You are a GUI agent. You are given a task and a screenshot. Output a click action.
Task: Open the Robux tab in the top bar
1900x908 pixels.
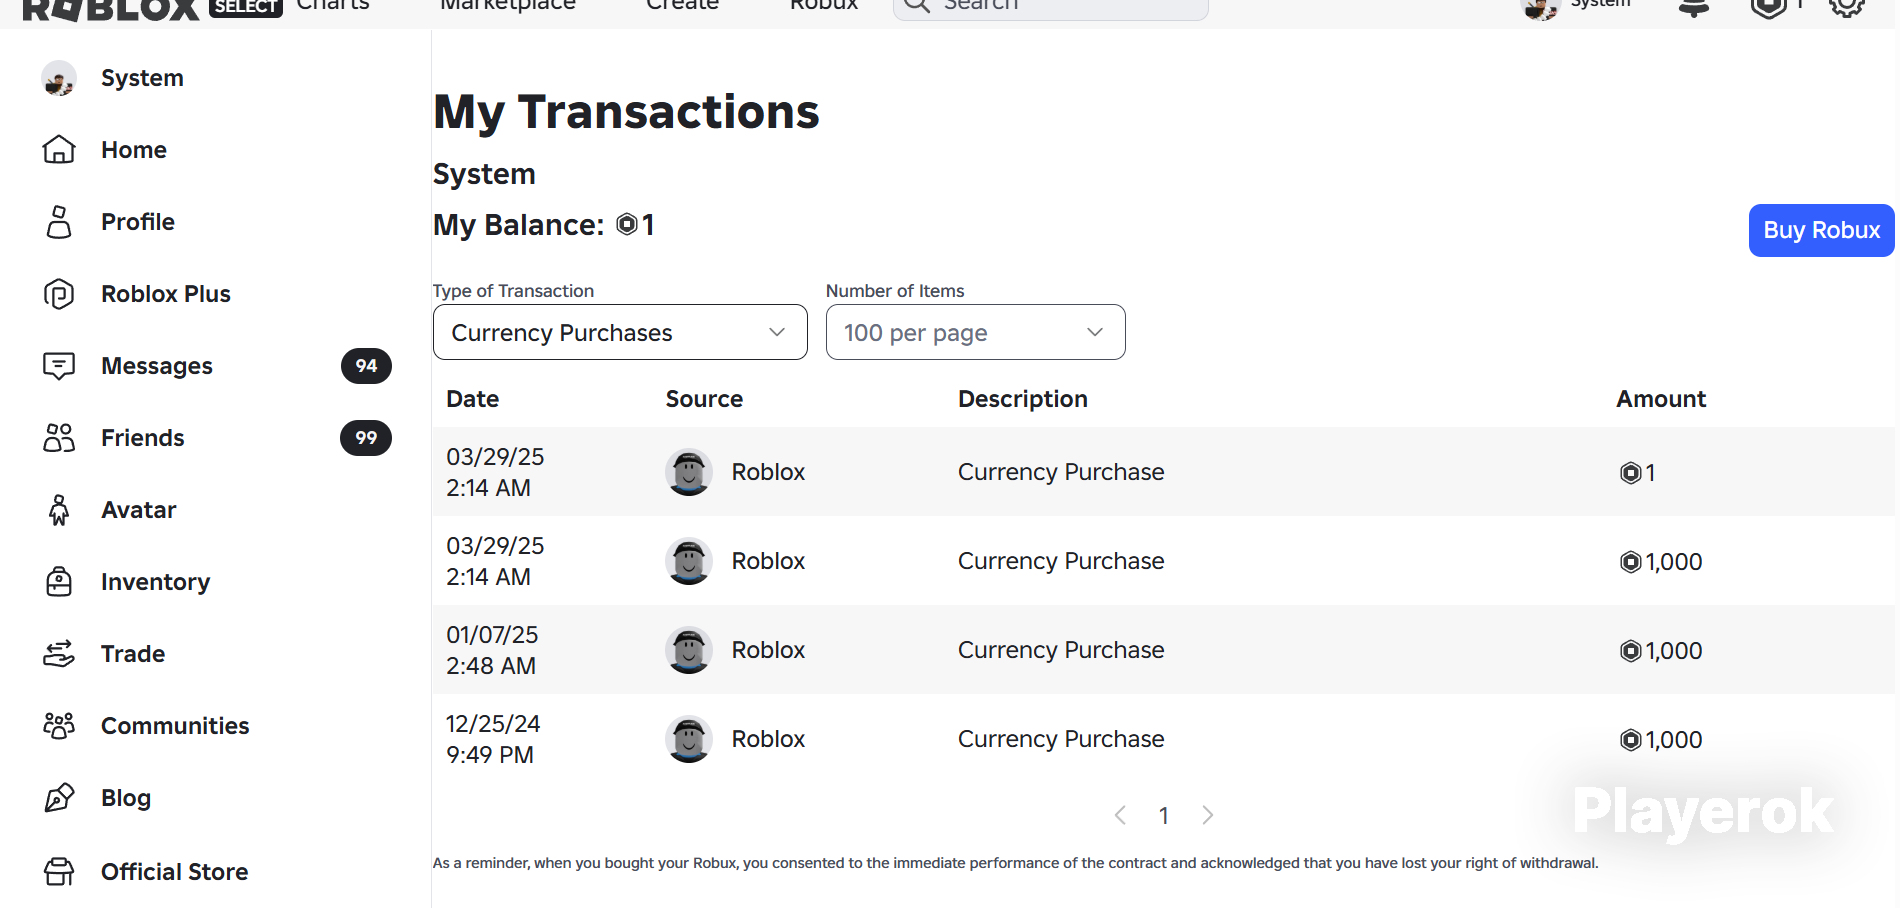point(824,5)
